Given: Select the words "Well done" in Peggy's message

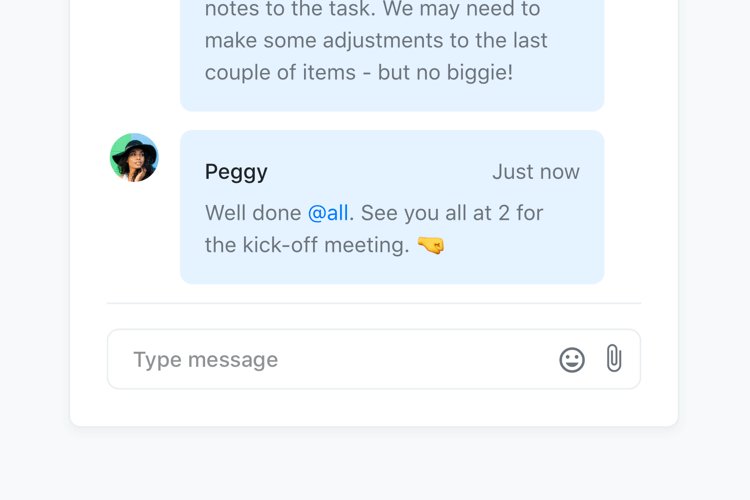Looking at the screenshot, I should (x=253, y=213).
